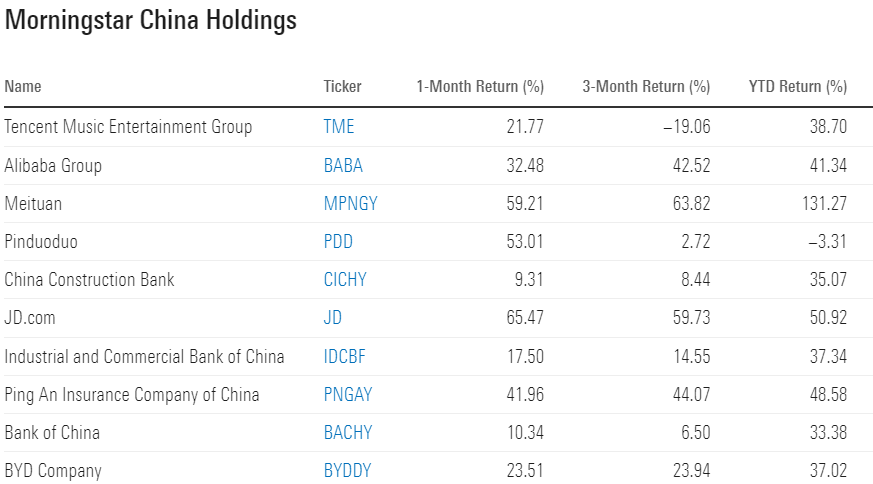This screenshot has width=873, height=484.
Task: Select the Tencent Music Entertainment Group name
Action: click(128, 127)
